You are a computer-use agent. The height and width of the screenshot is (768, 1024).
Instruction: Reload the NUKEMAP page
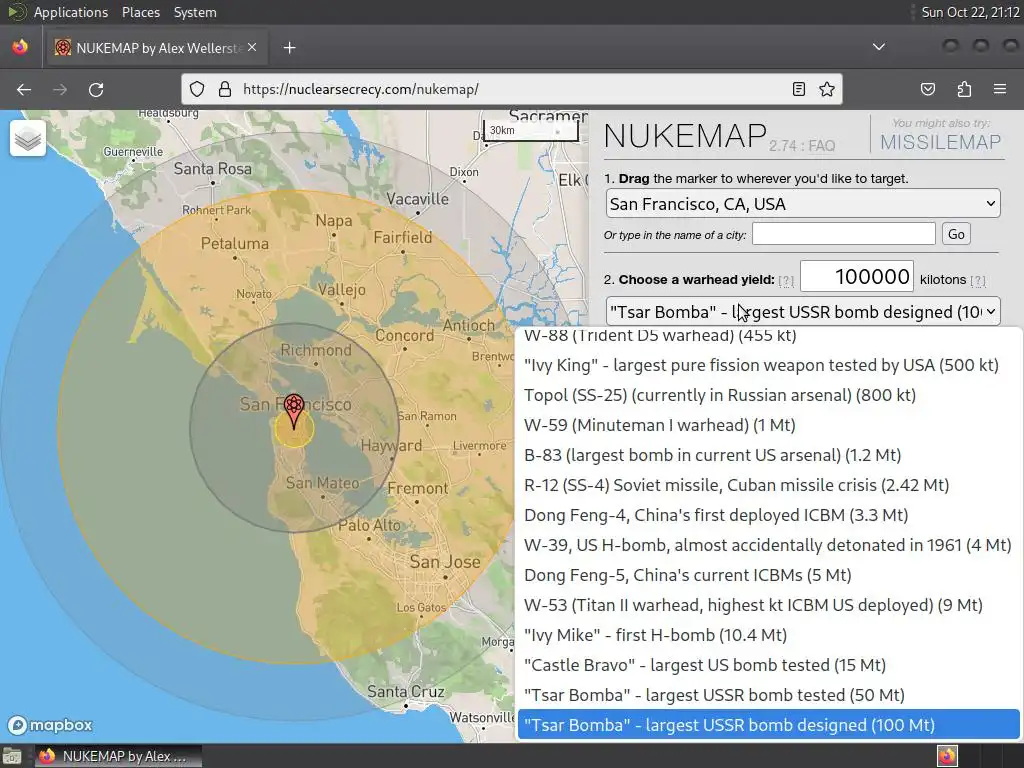click(96, 89)
